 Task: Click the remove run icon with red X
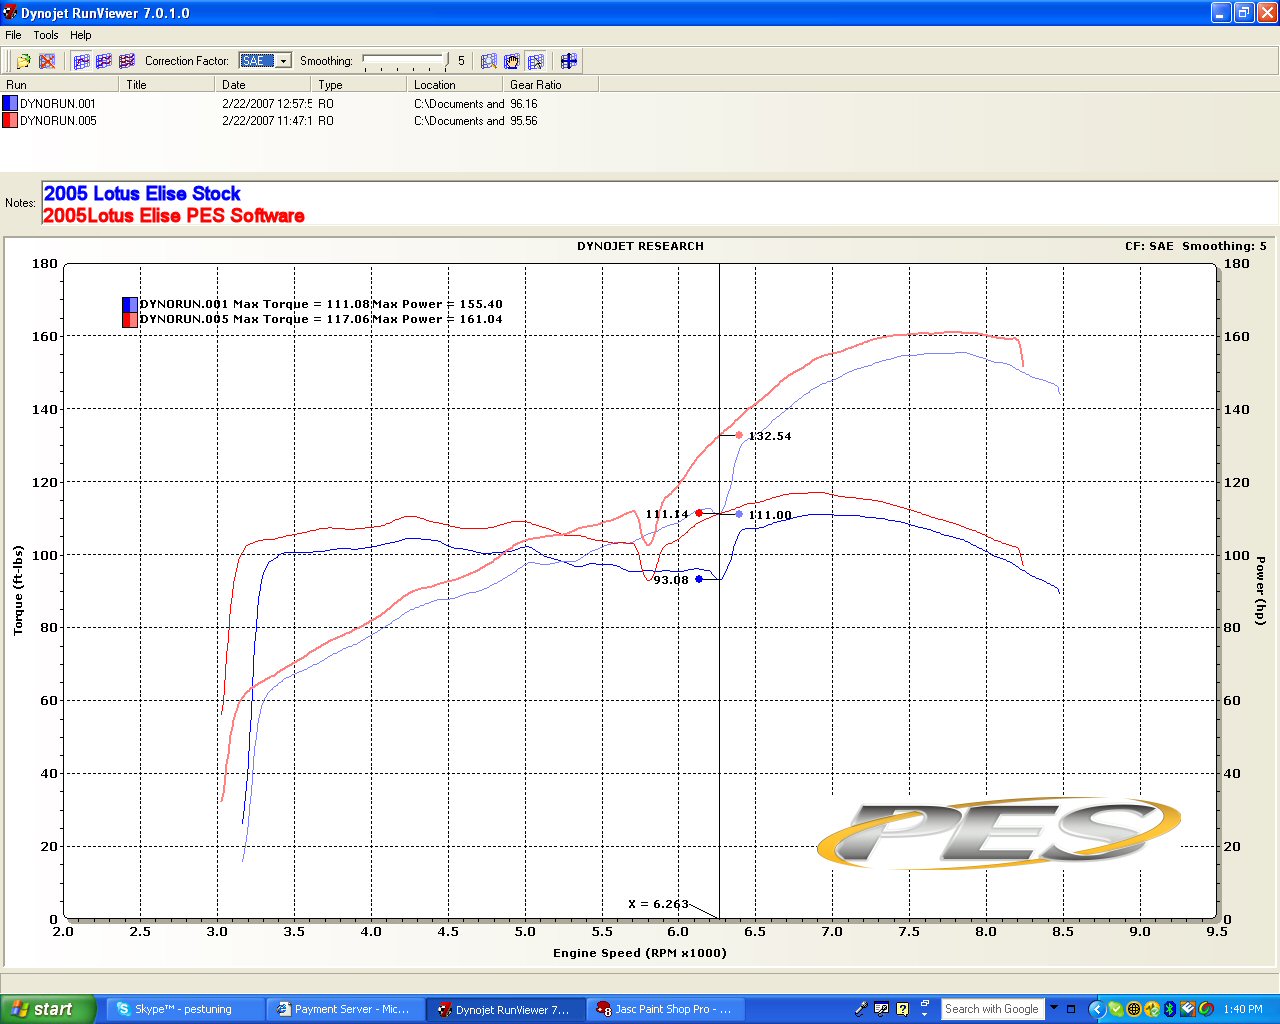tap(47, 61)
